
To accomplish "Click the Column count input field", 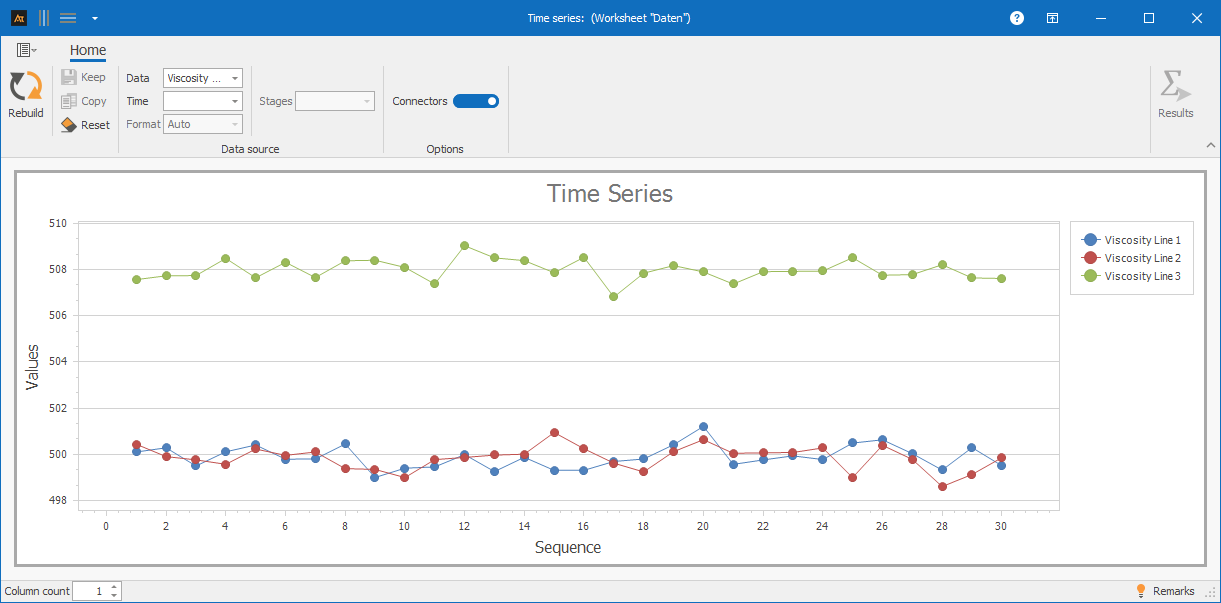I will [90, 591].
